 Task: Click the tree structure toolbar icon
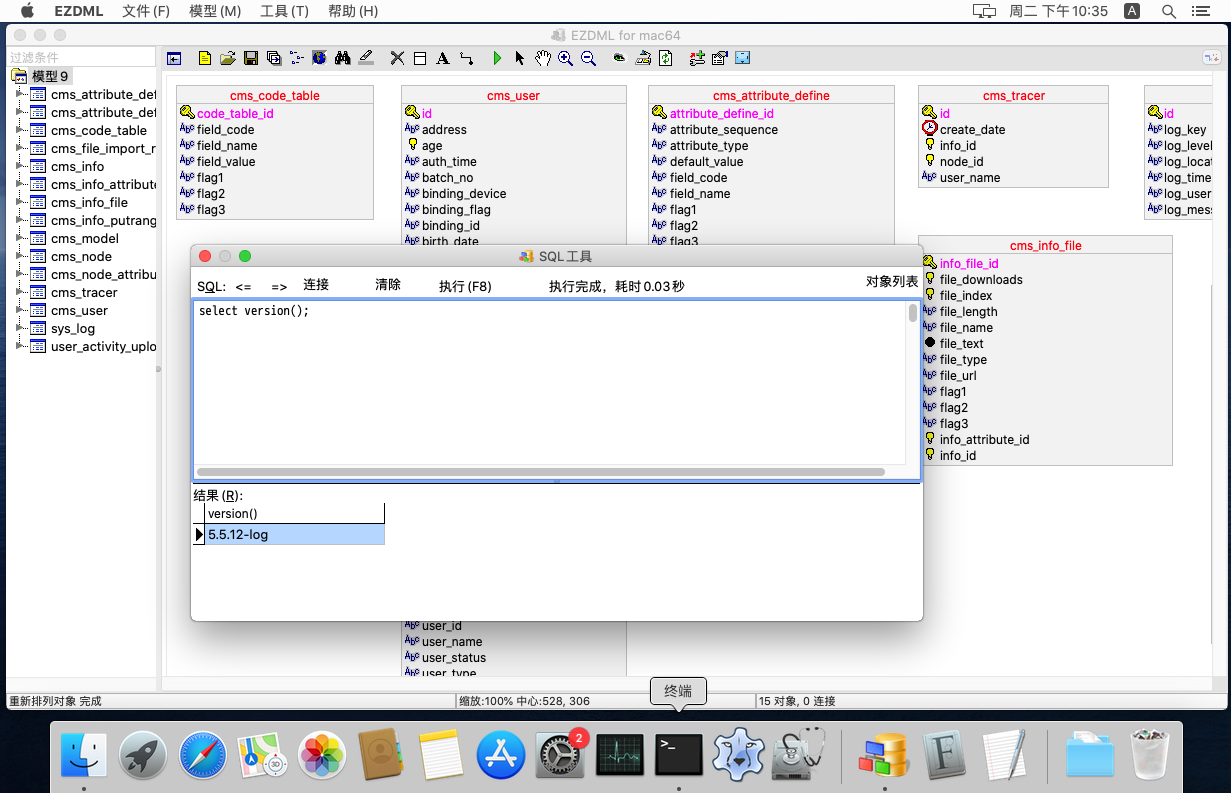(297, 59)
